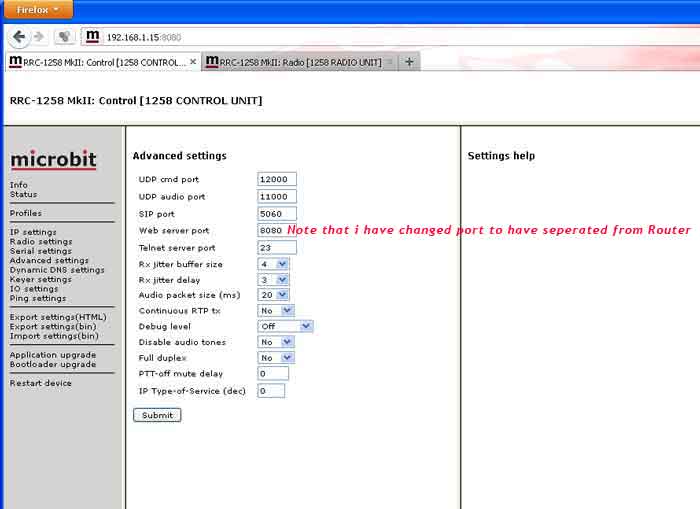Click the IP Type-of-Service (dec) field
The width and height of the screenshot is (700, 509).
(271, 391)
